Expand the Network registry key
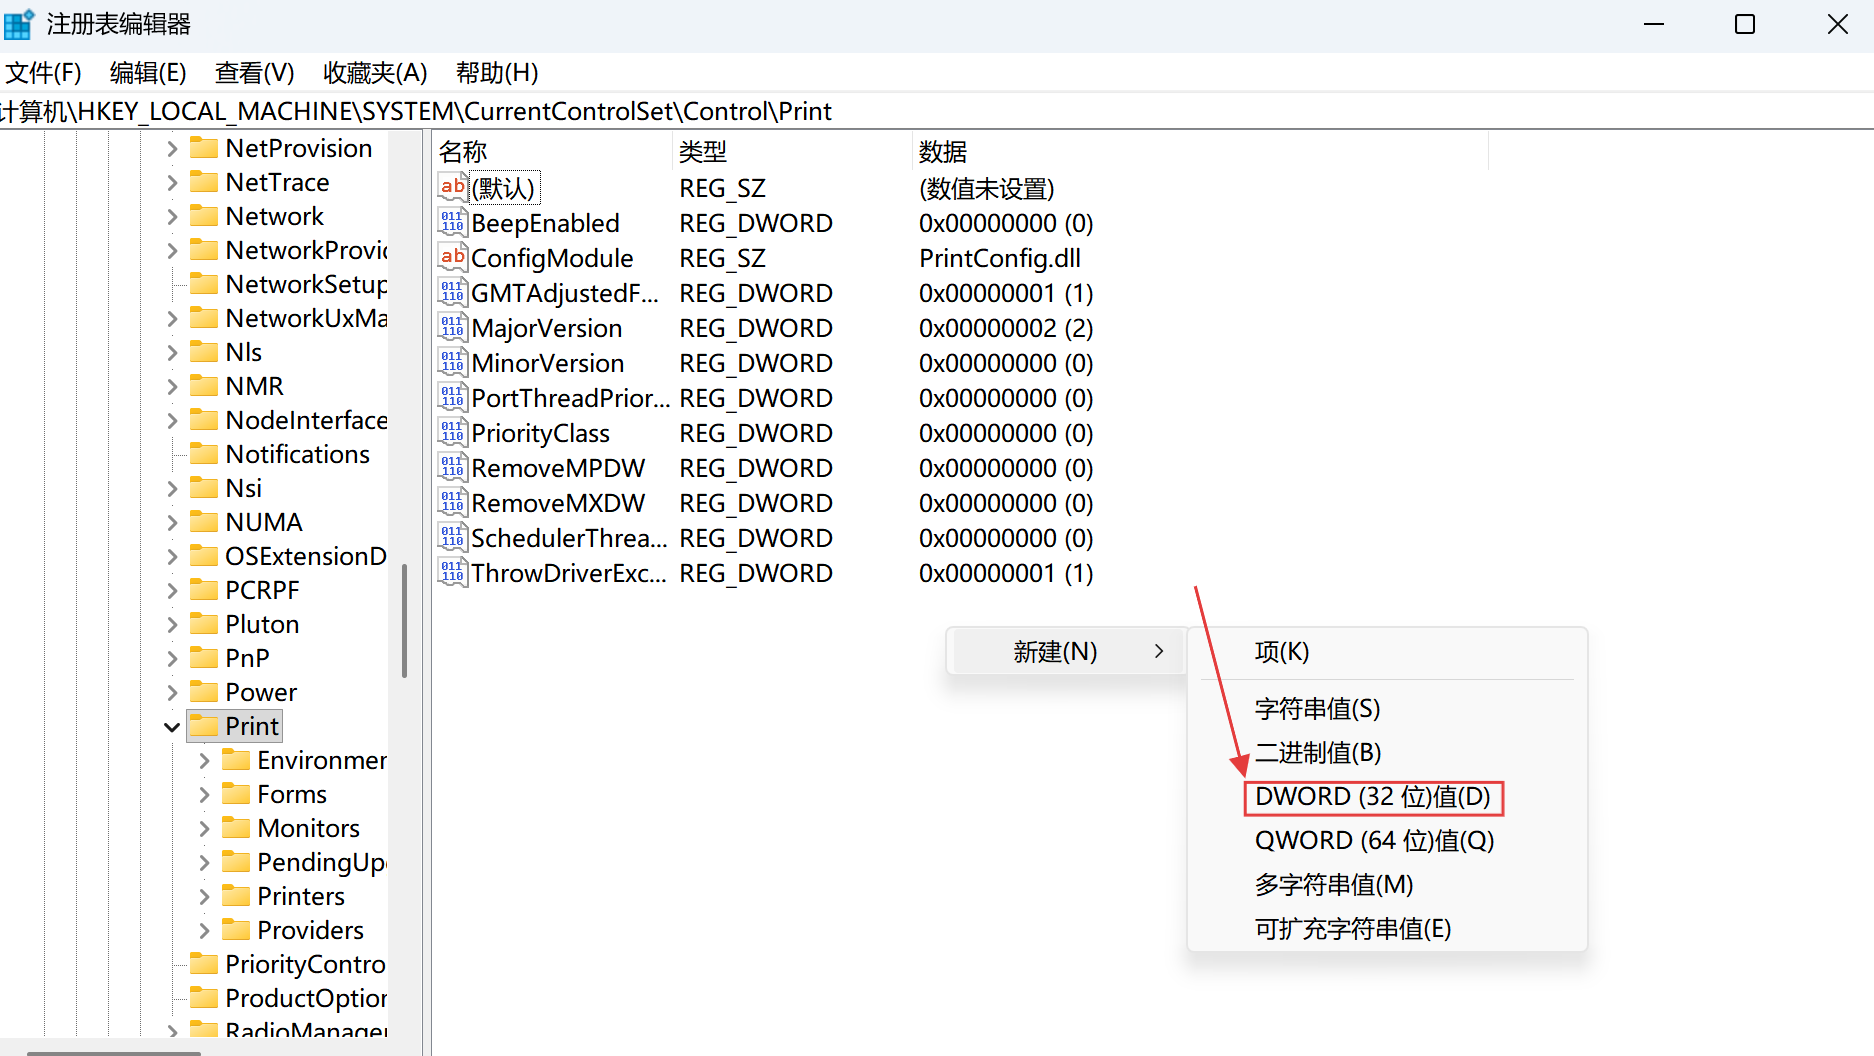The height and width of the screenshot is (1056, 1874). [x=172, y=216]
